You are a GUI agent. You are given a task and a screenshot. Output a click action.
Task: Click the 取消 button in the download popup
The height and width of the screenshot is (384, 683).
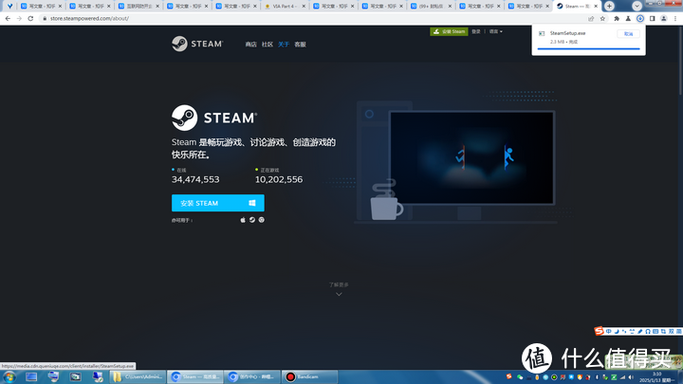coord(628,34)
